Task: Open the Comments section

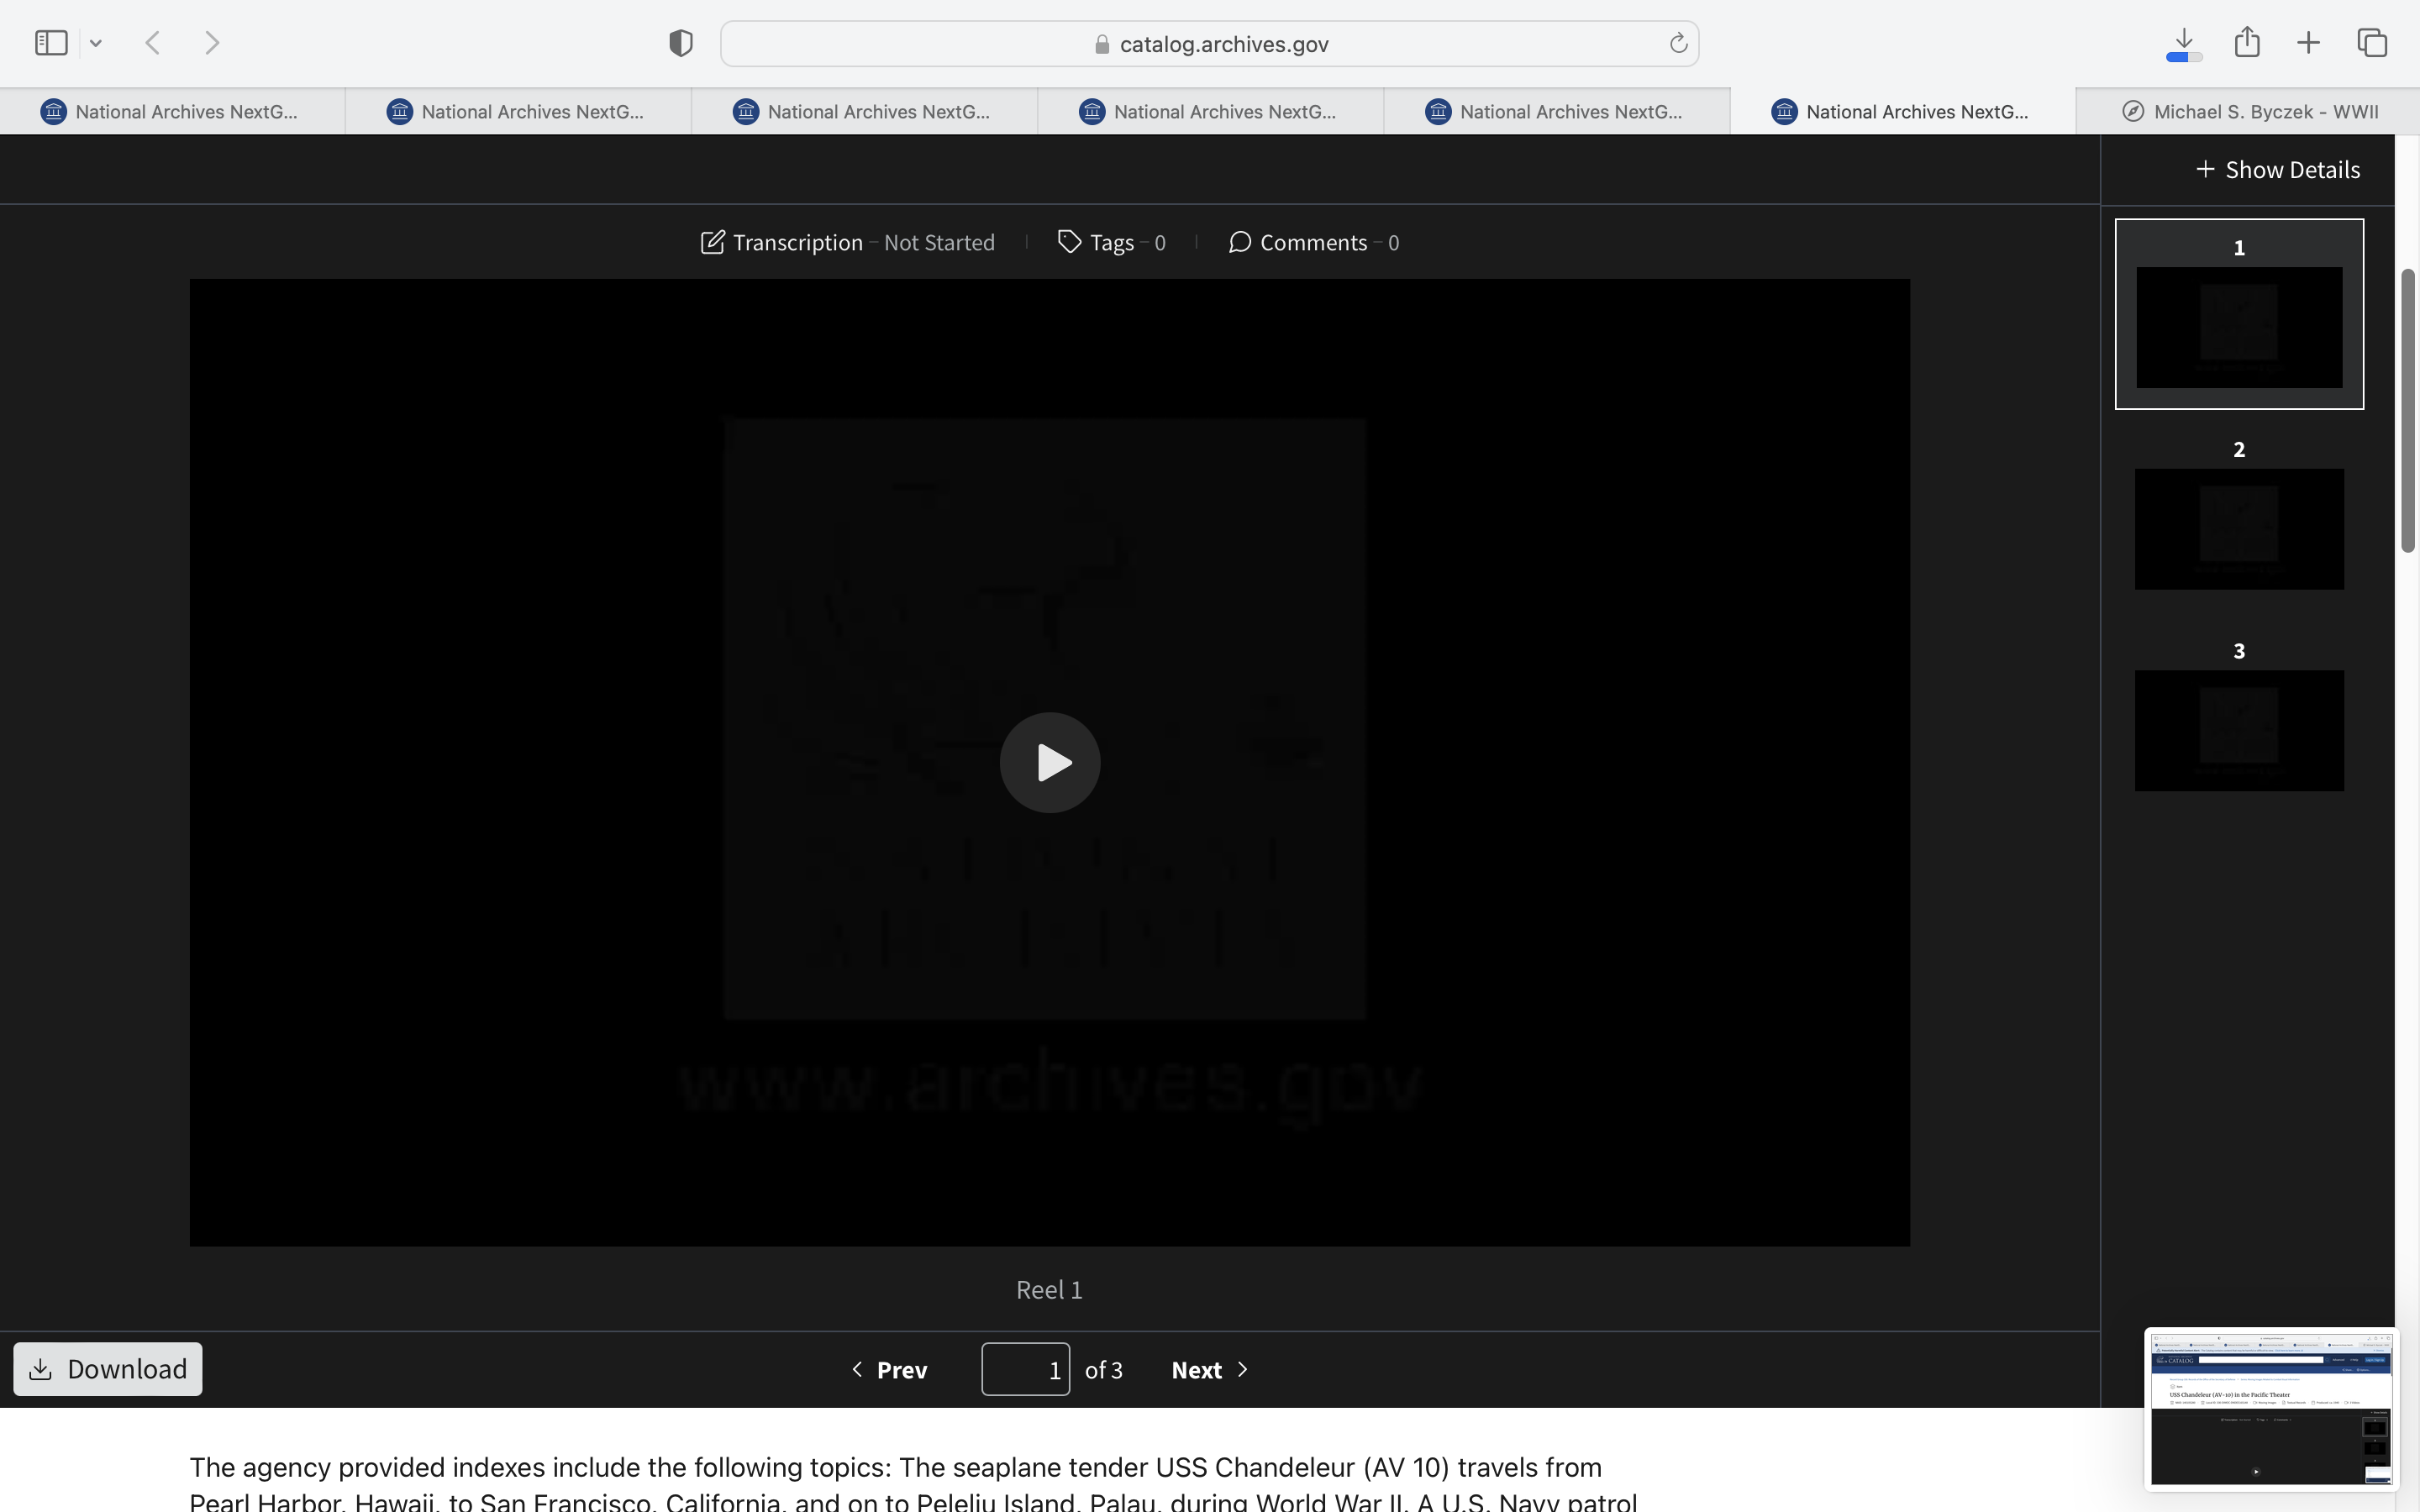Action: [x=1312, y=242]
